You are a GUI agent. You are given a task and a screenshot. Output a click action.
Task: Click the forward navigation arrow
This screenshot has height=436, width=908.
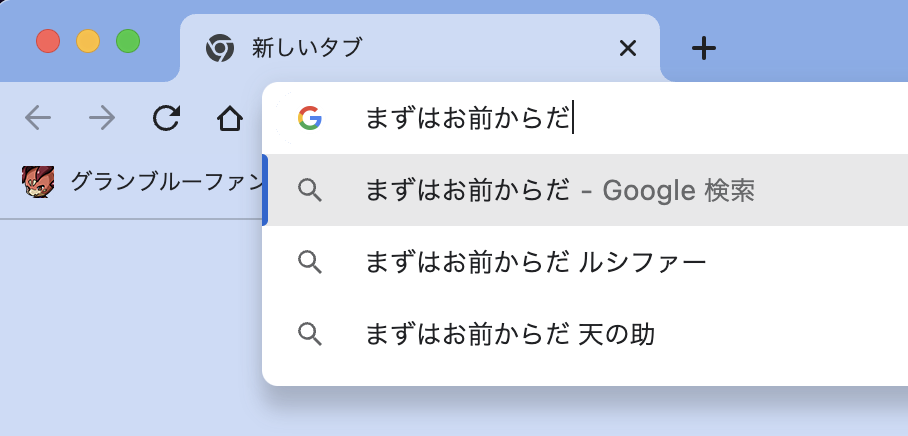102,119
